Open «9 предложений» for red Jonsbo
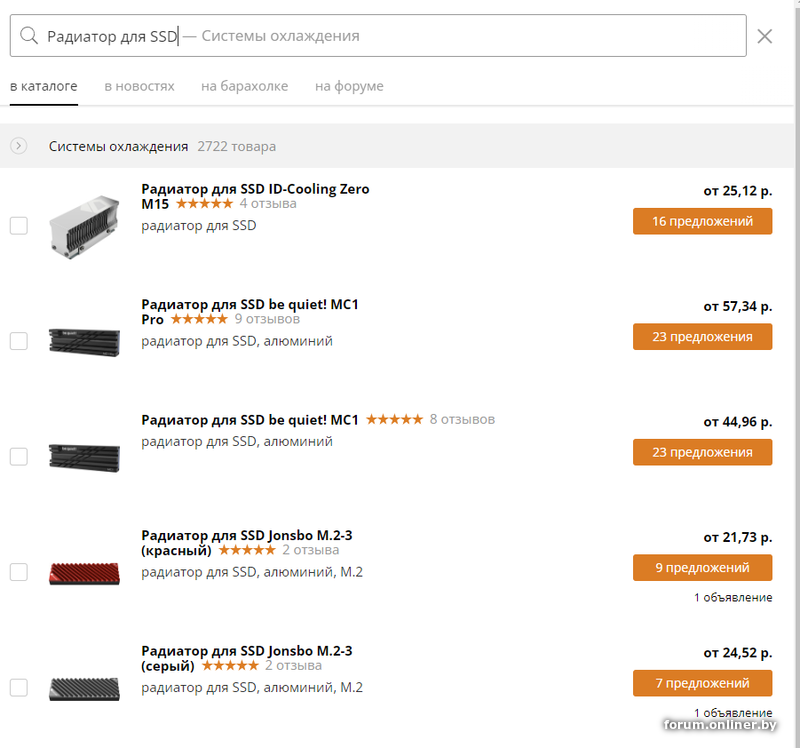800x748 pixels. (702, 567)
